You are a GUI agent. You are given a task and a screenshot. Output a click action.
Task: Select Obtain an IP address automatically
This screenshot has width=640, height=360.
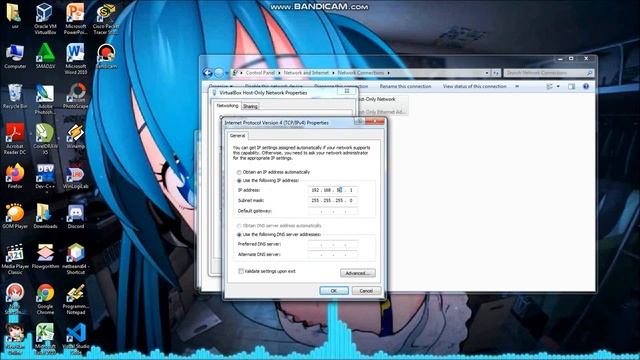[x=239, y=172]
